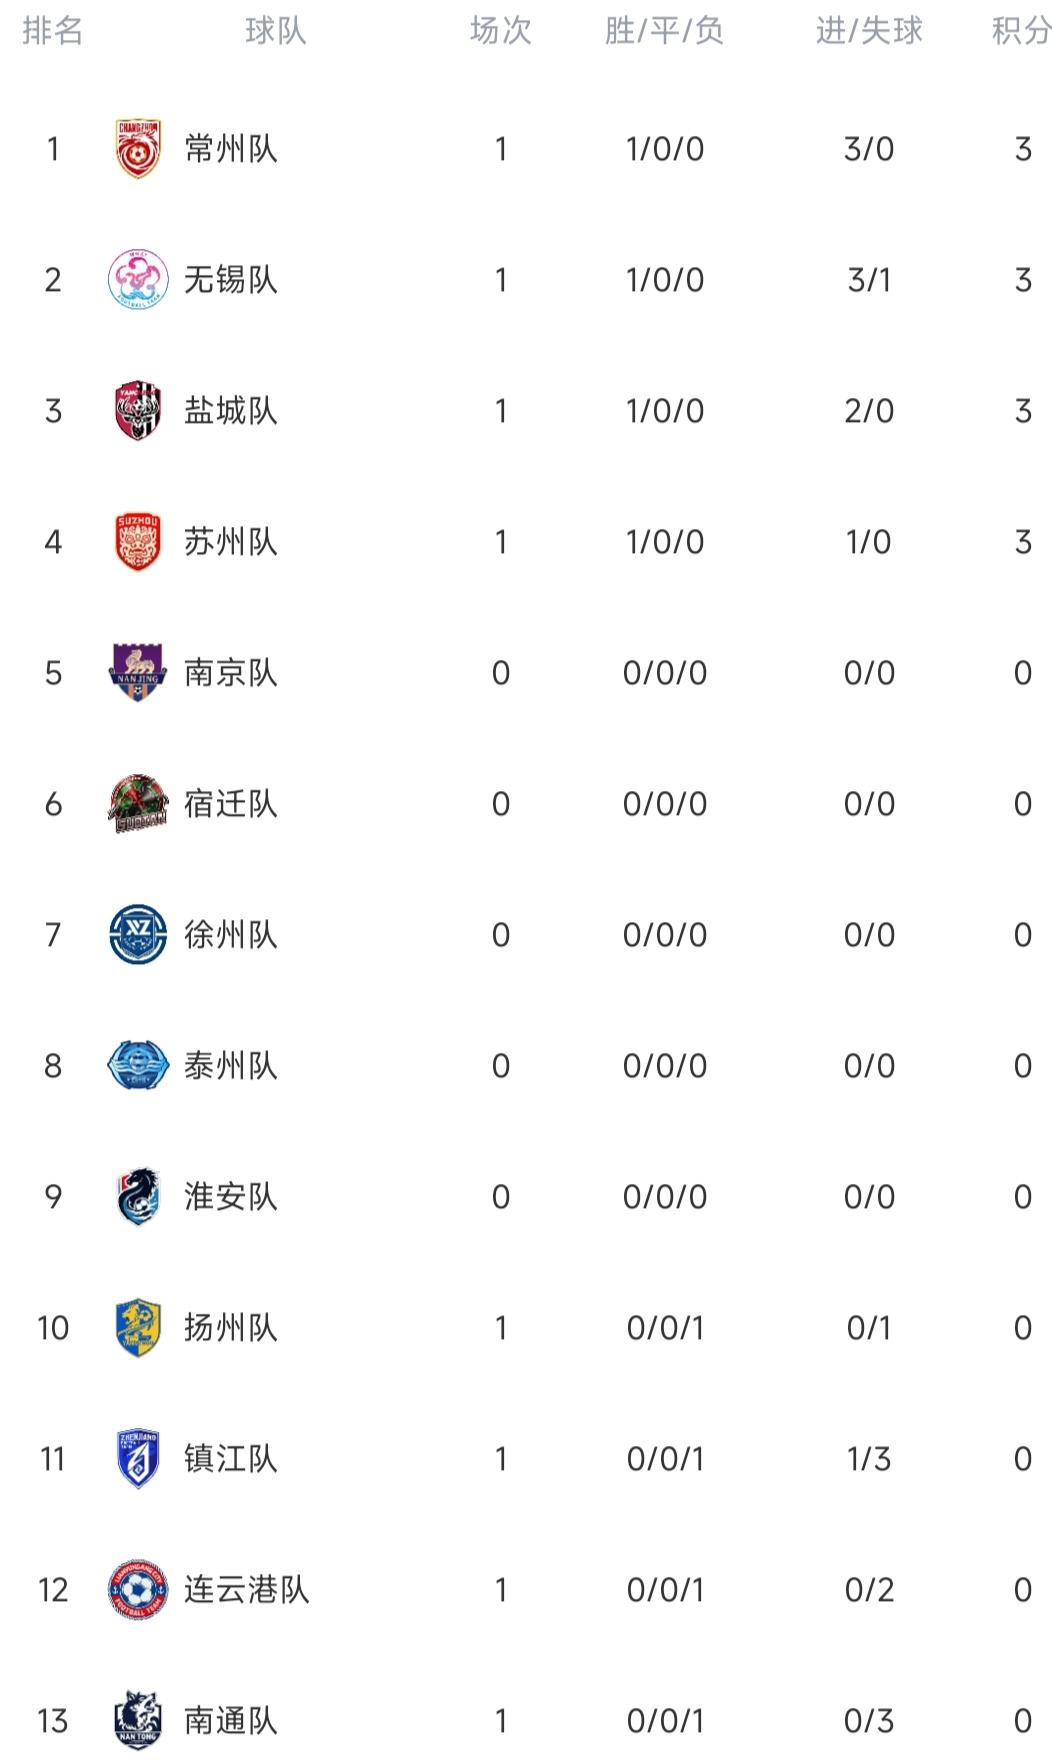
Task: Click the Changzhou team logo
Action: (x=138, y=150)
